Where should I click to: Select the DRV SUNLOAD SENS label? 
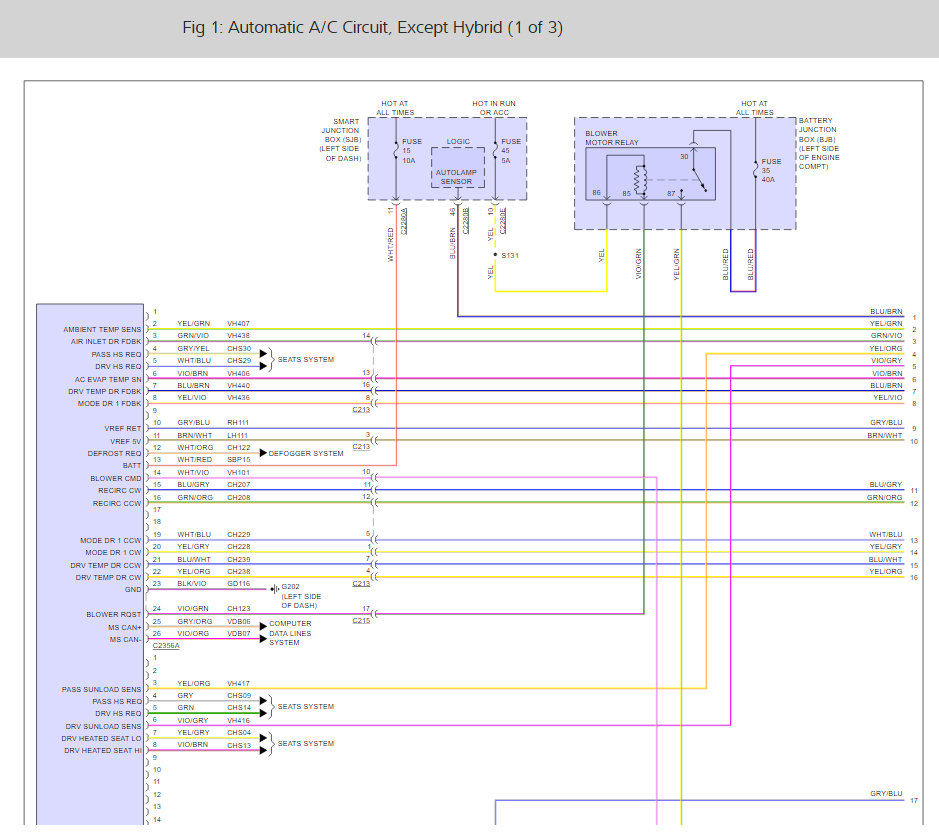(104, 726)
